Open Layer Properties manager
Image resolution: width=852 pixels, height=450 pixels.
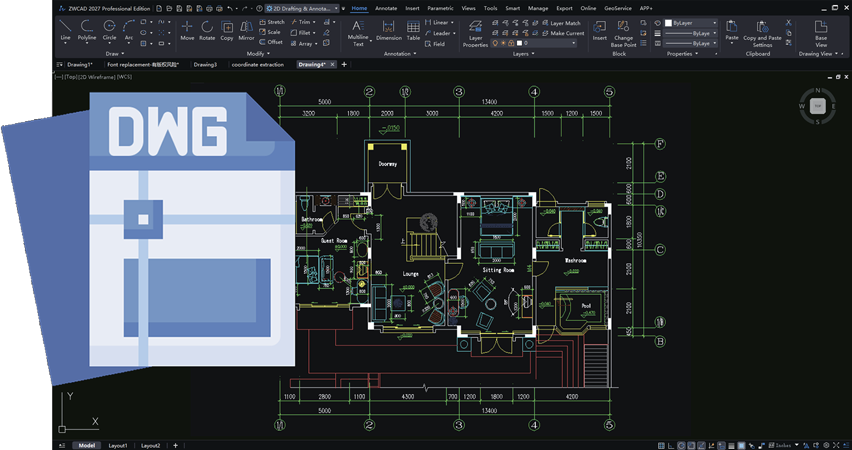click(x=475, y=34)
